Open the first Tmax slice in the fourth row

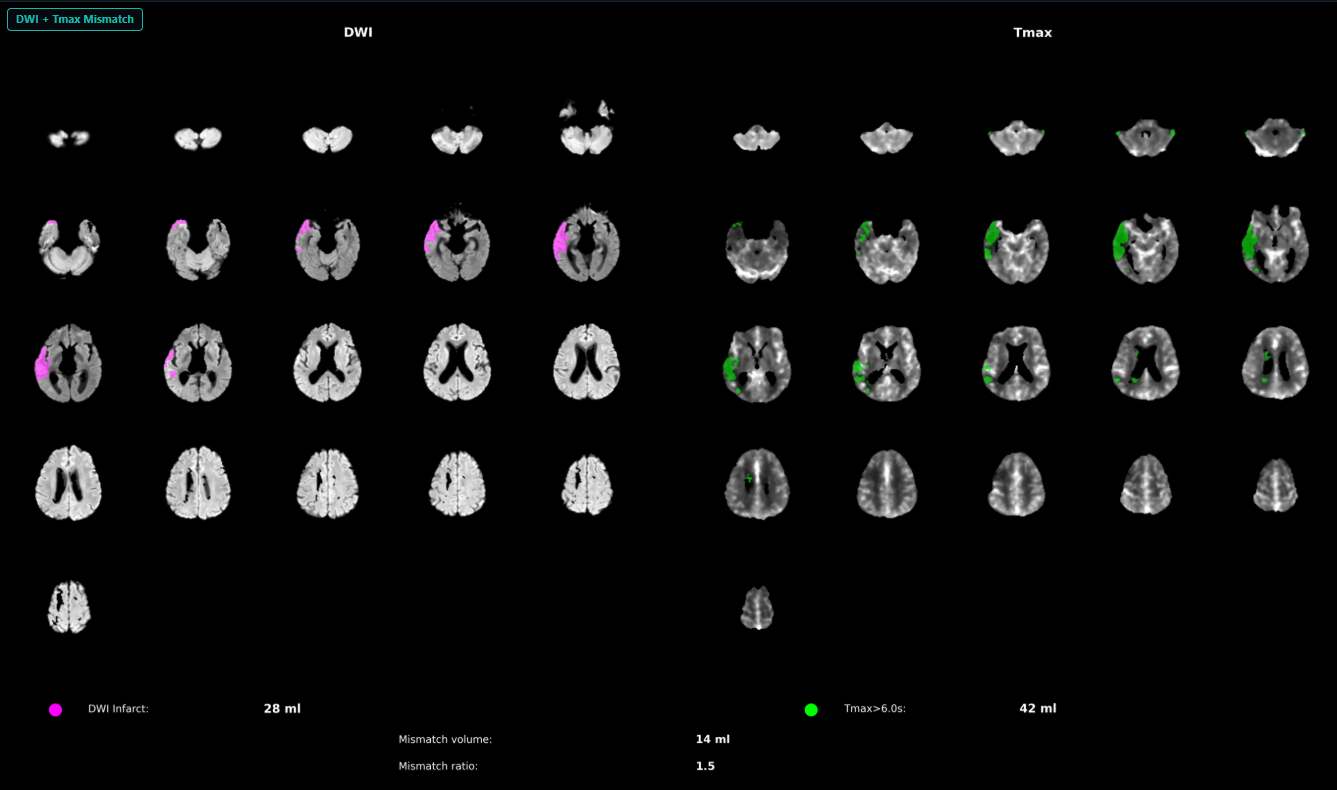click(757, 484)
